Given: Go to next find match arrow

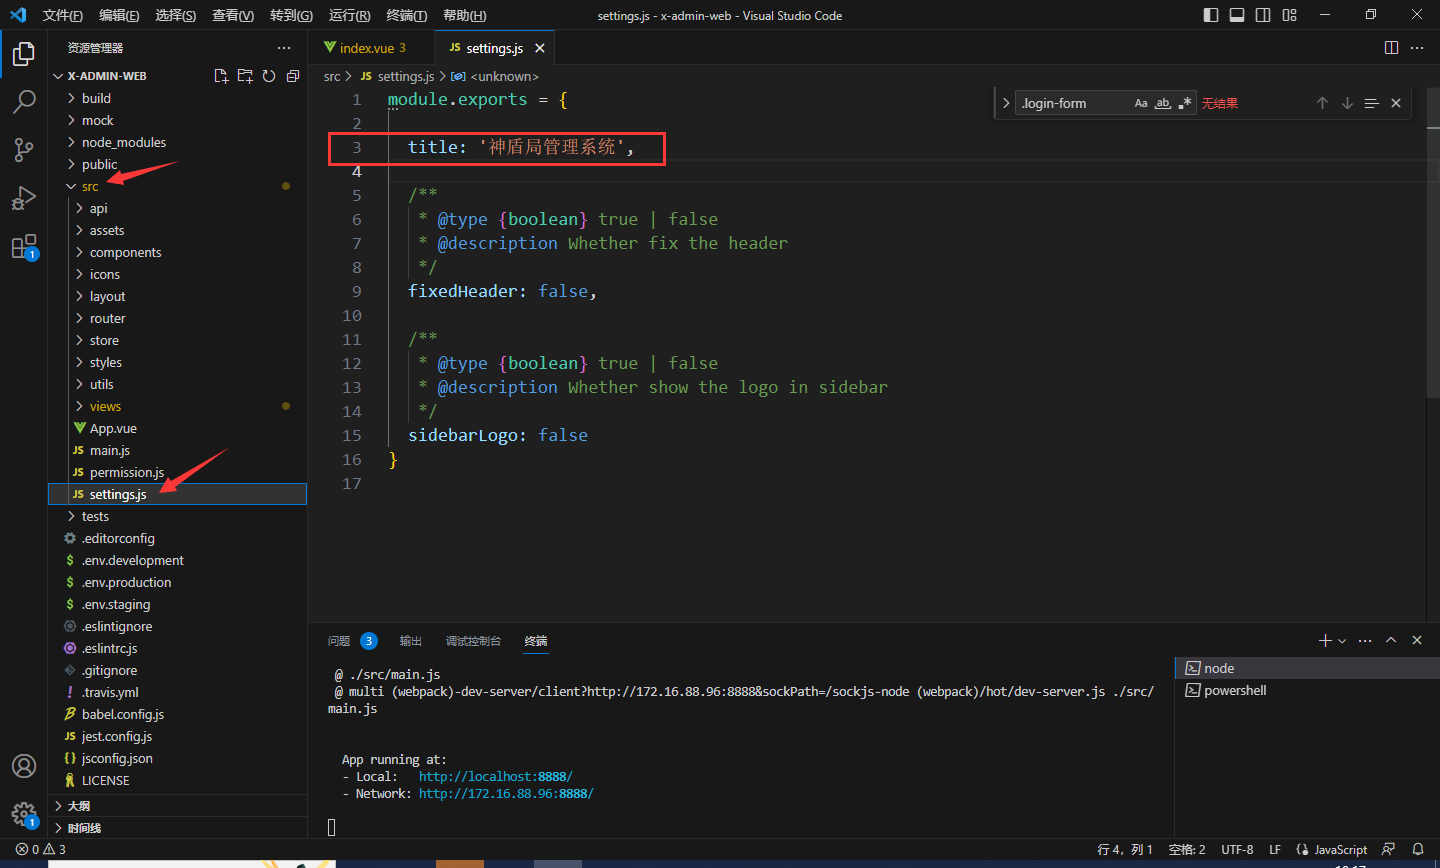Looking at the screenshot, I should click(1347, 103).
